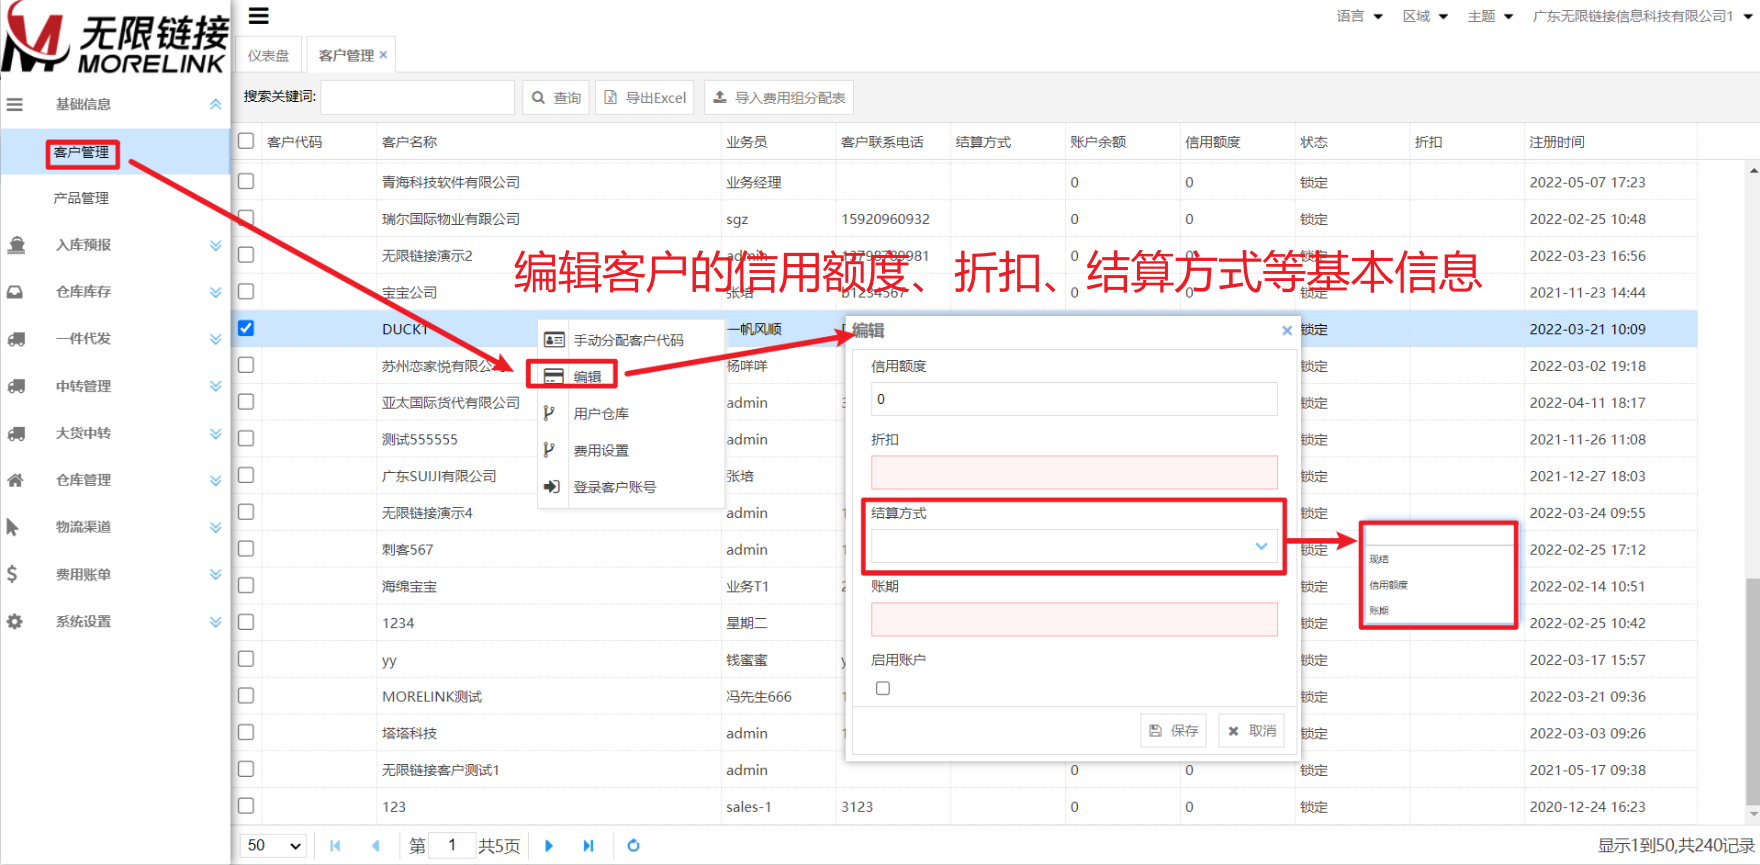Click the 查询 button

556,98
